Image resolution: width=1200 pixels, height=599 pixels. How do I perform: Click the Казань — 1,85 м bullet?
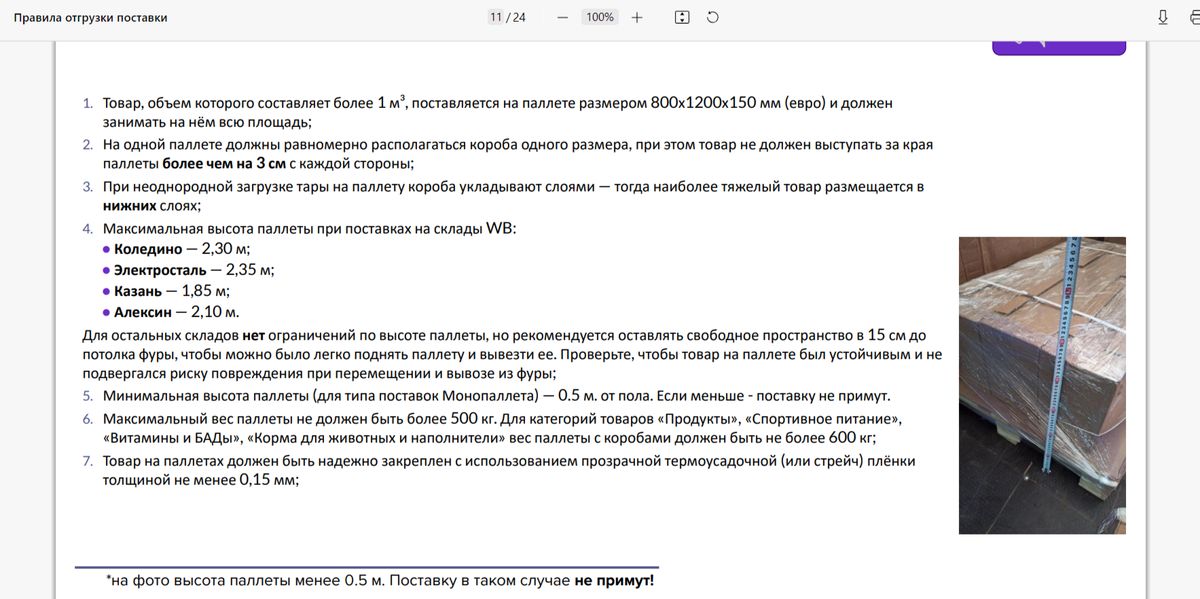166,291
